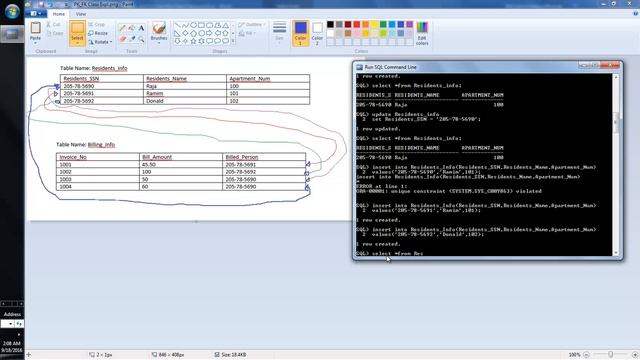Click the taskbar running app thumbnail
The image size is (640, 360).
[12, 34]
